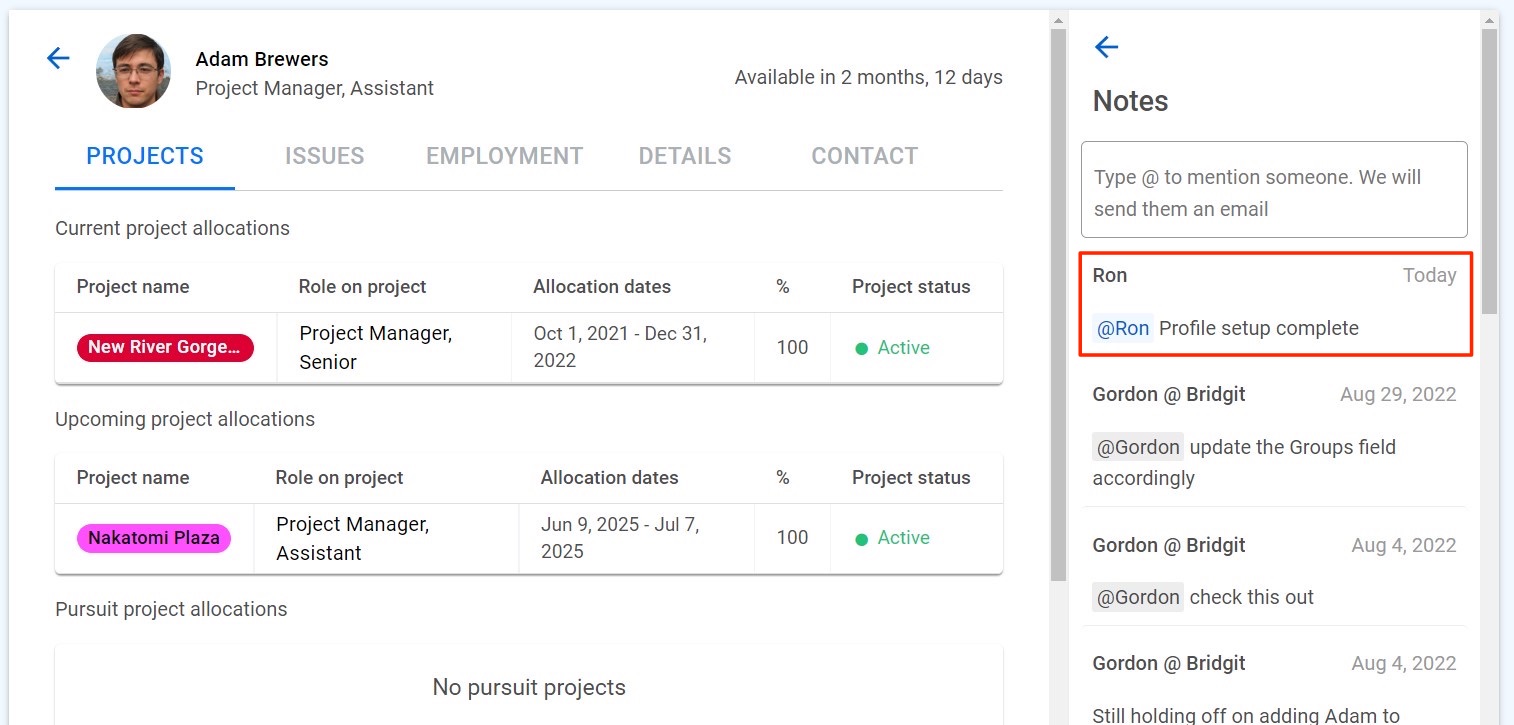
Task: Go back using the arrow beside Adam Brewers
Action: tap(58, 59)
